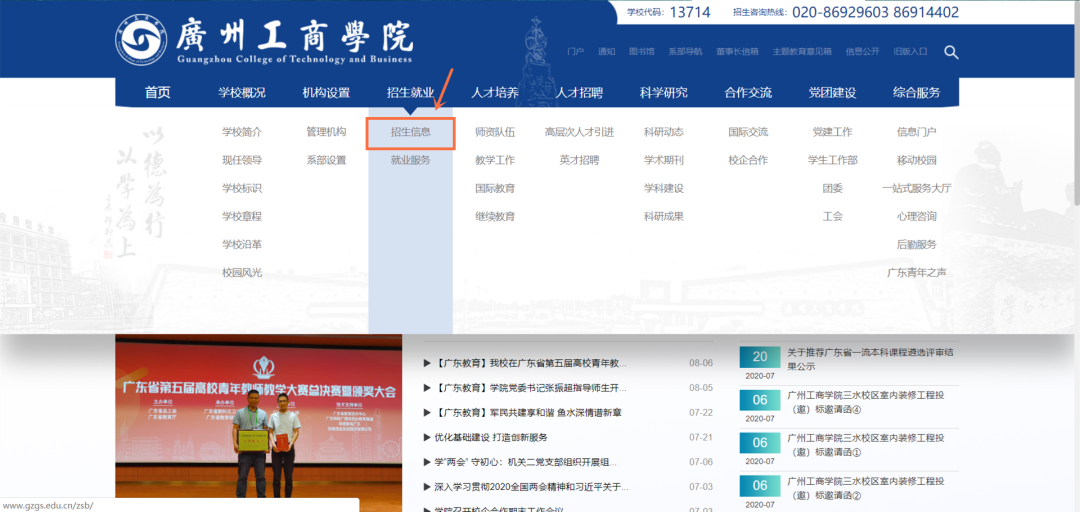Open 心理咨询

tap(916, 216)
